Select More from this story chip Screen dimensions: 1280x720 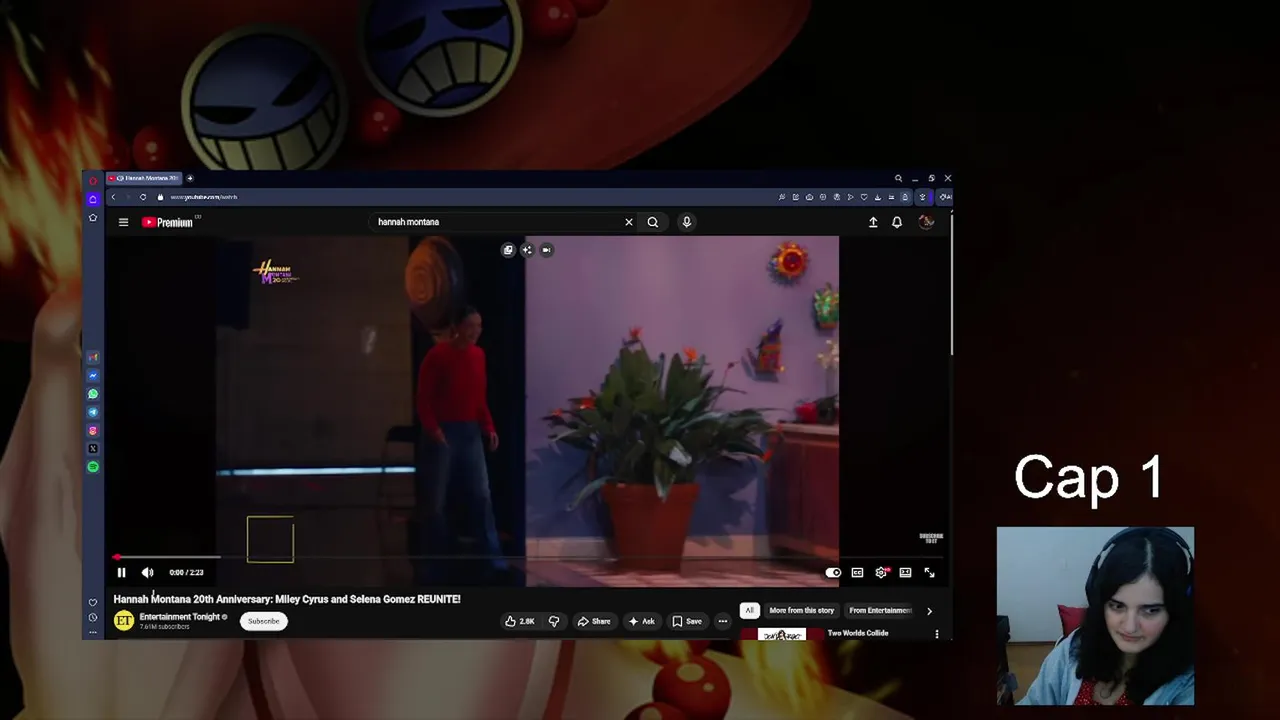[x=801, y=610]
